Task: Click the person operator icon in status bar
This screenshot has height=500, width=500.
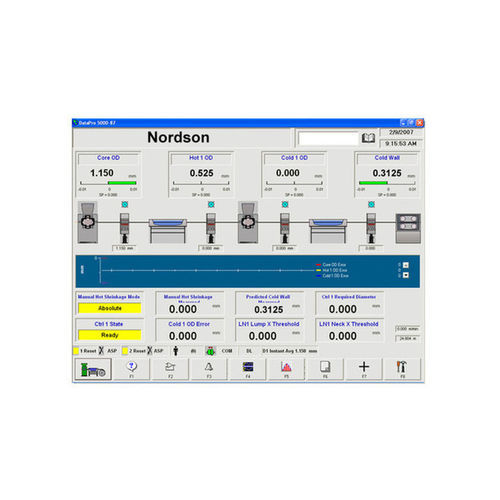Action: [x=176, y=351]
